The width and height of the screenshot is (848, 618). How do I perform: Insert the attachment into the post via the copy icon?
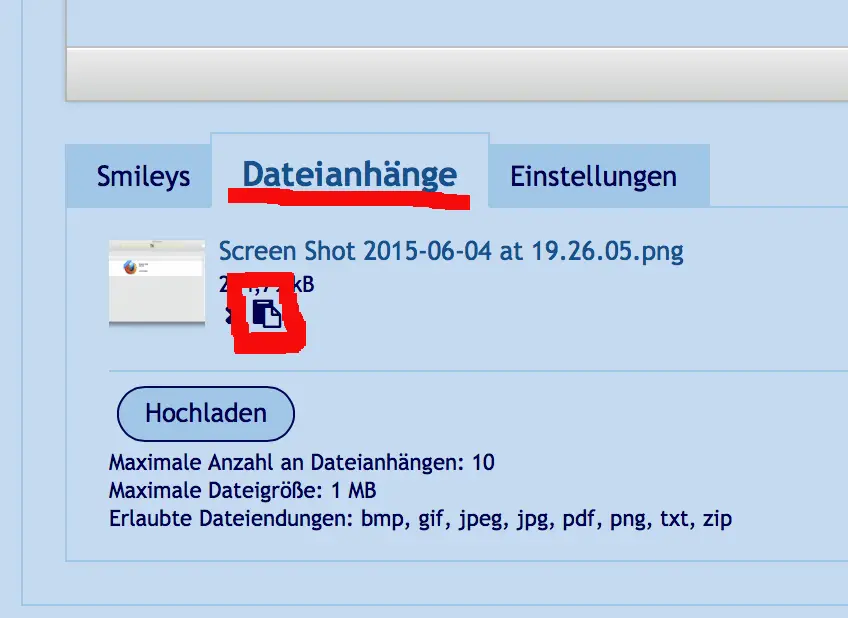(267, 314)
